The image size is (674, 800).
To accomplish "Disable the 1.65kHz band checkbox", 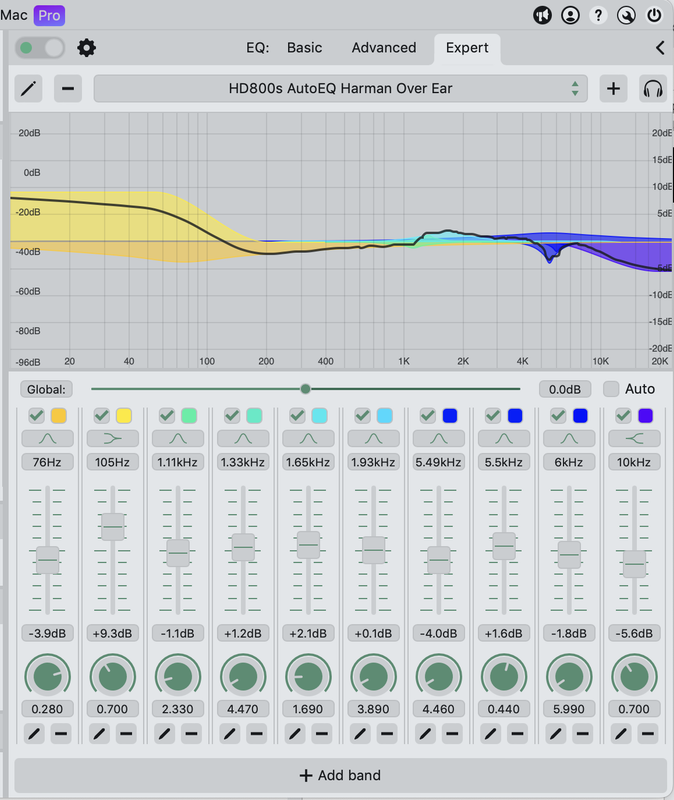I will point(297,416).
